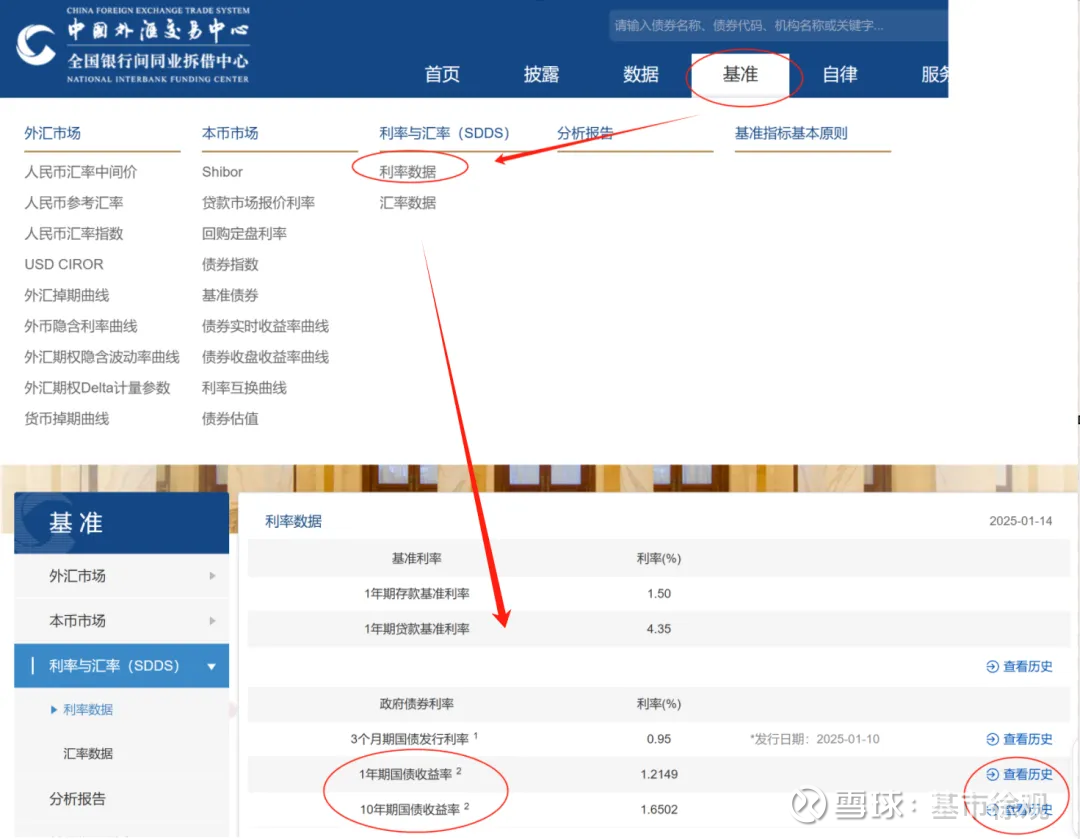Open 人民币汇率中间价 link
This screenshot has width=1080, height=839.
[x=81, y=172]
